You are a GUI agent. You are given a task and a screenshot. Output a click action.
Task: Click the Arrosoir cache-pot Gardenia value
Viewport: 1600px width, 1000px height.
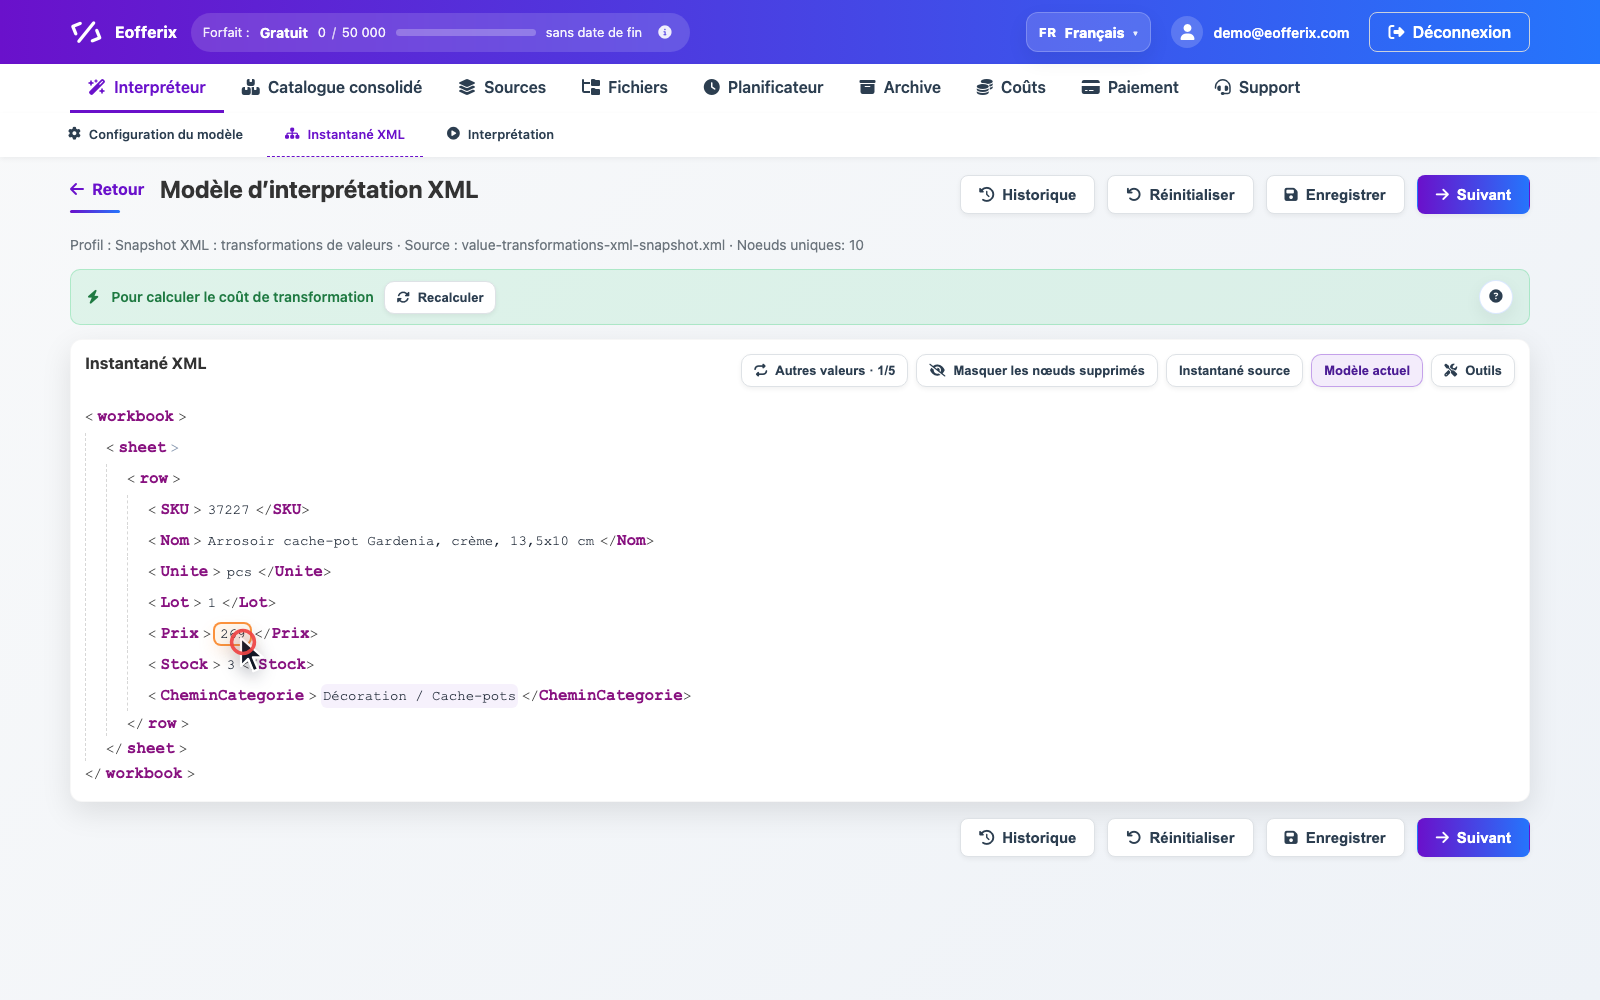[400, 541]
